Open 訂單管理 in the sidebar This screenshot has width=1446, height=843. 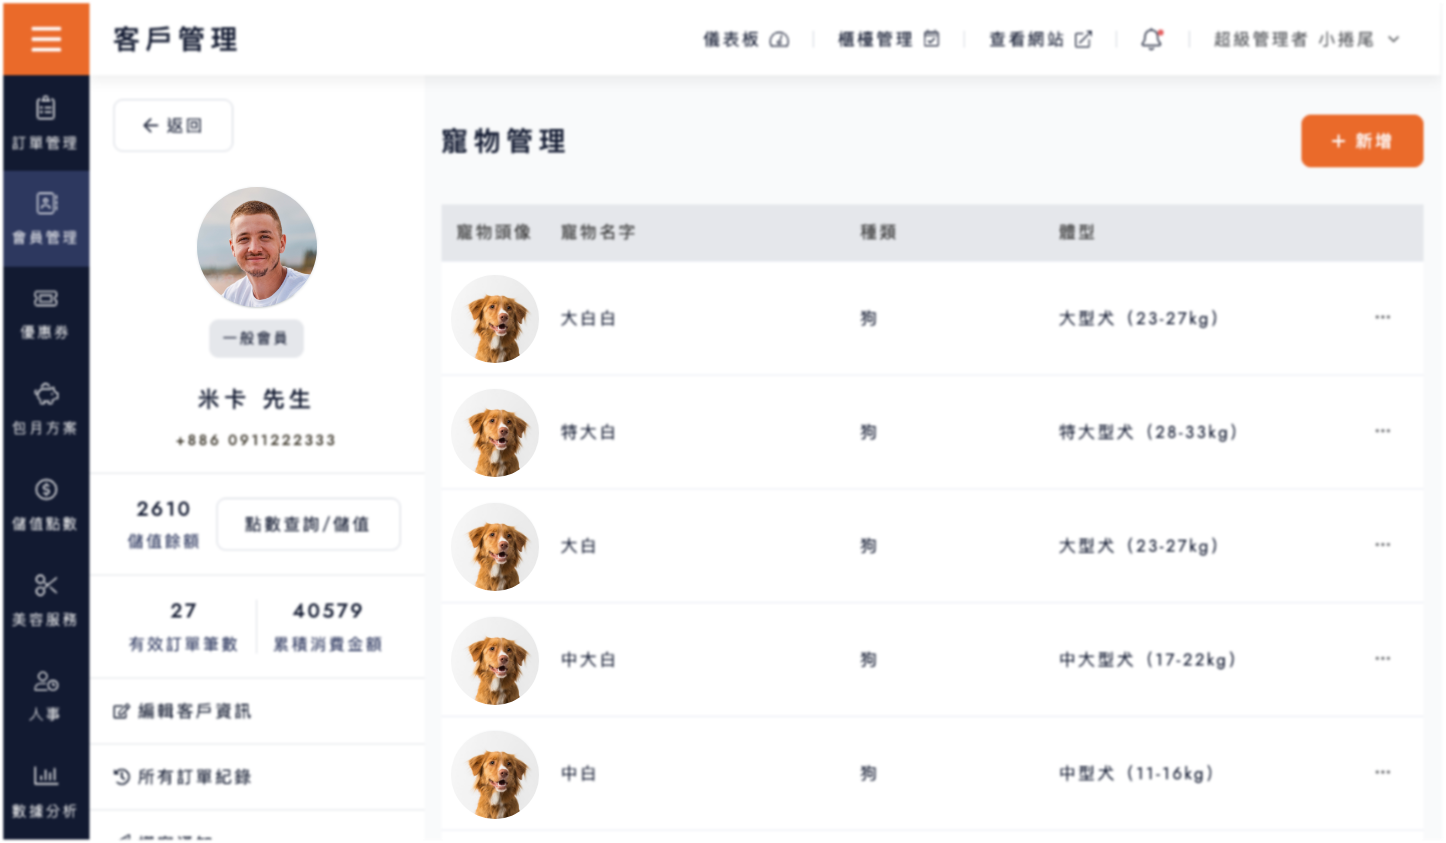[x=46, y=123]
